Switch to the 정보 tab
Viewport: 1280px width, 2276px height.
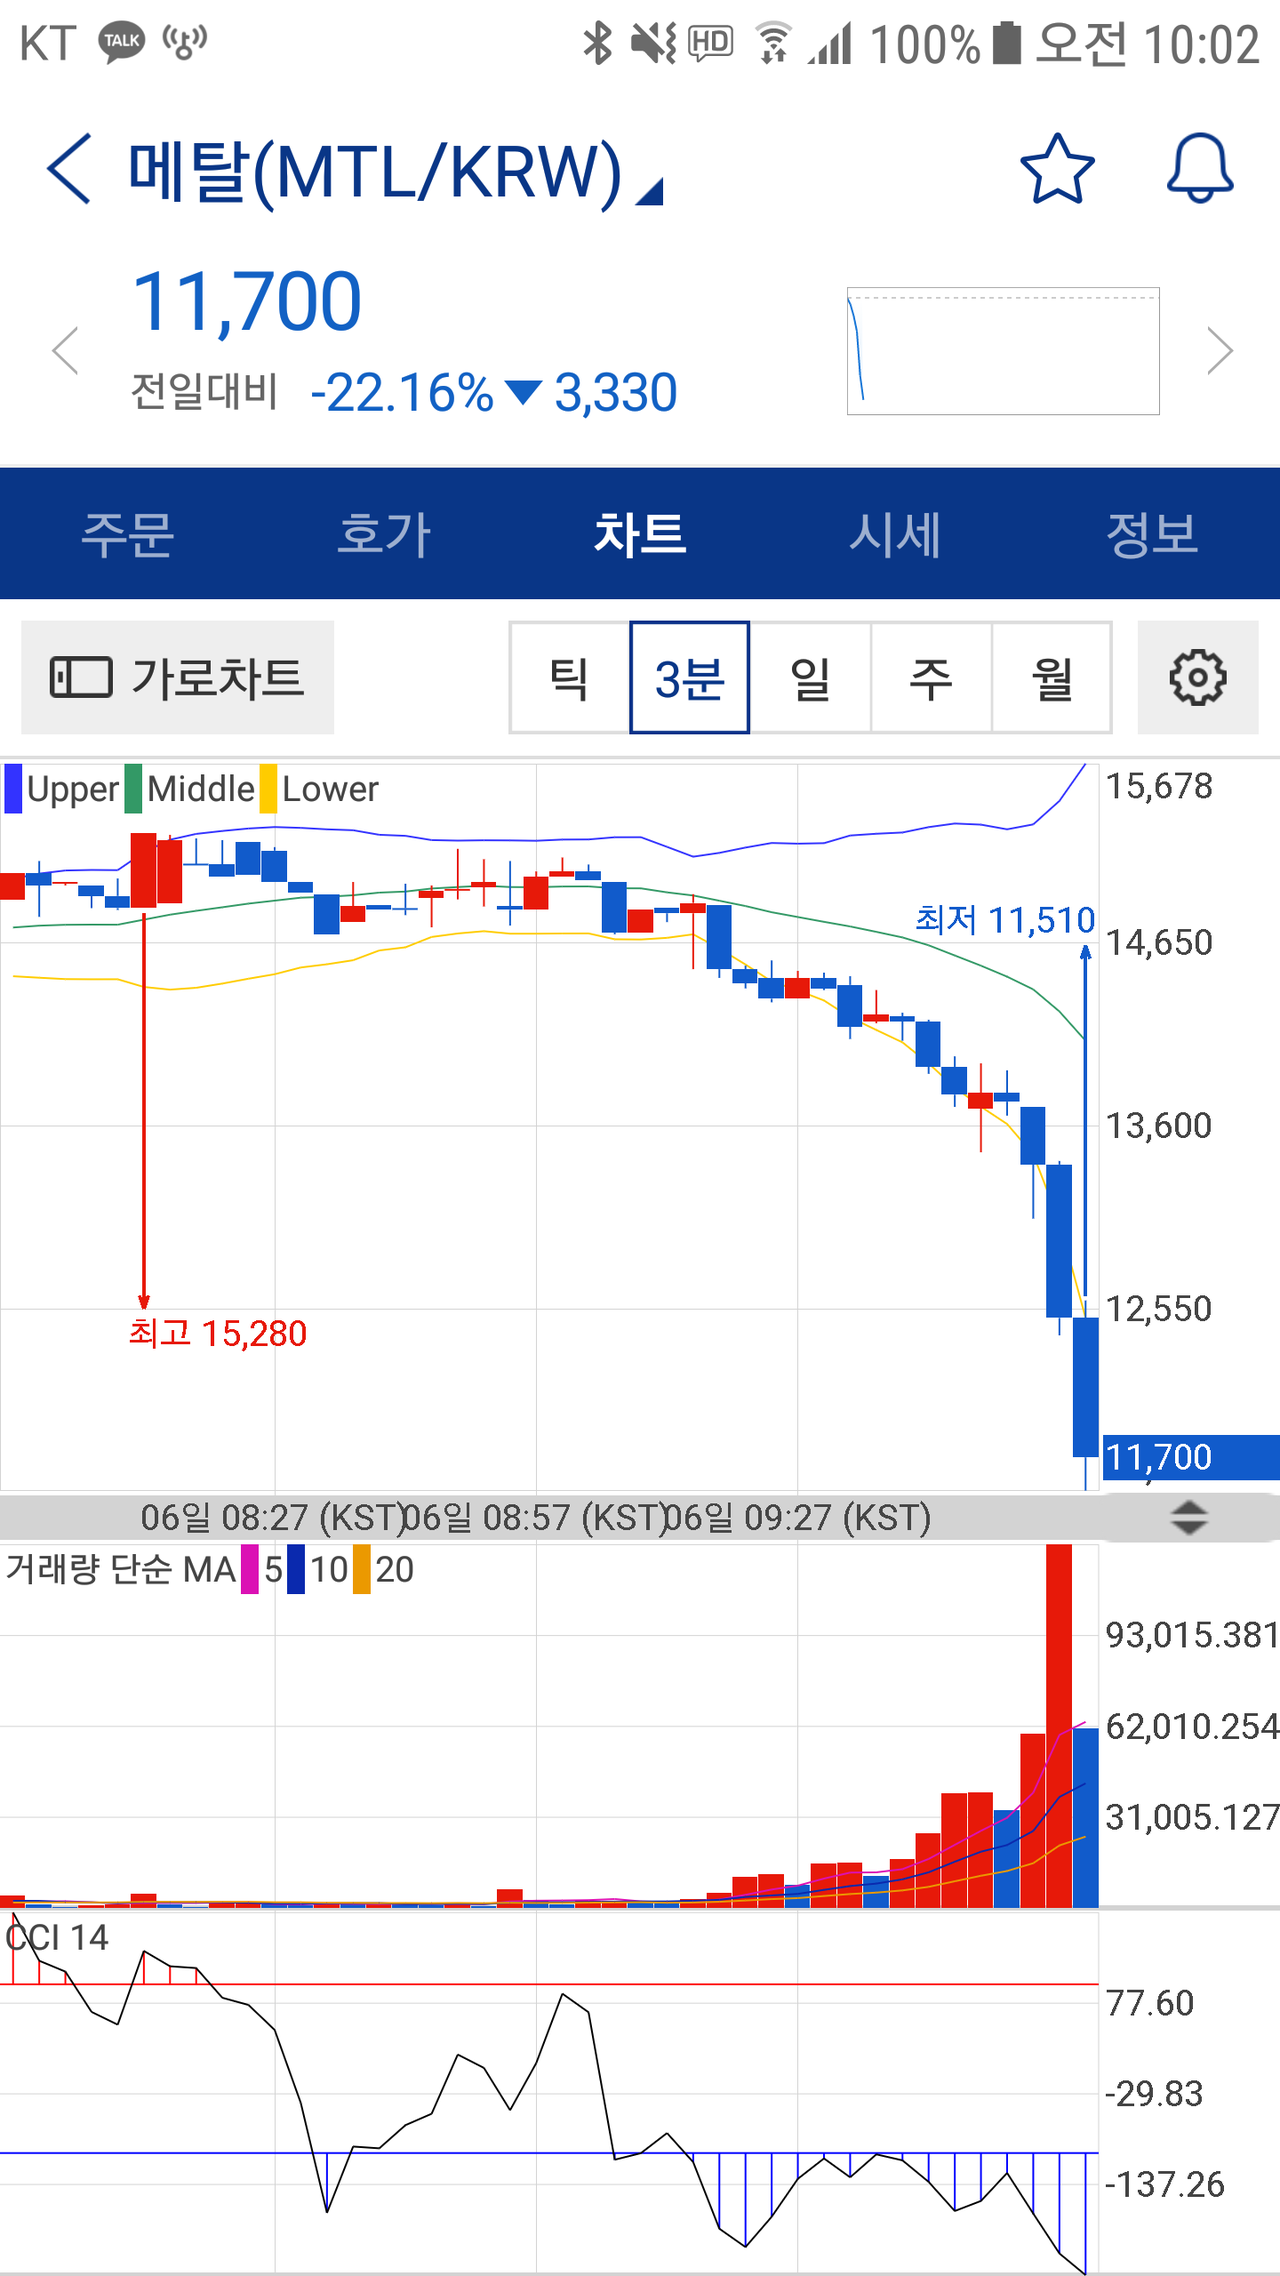pos(1152,534)
